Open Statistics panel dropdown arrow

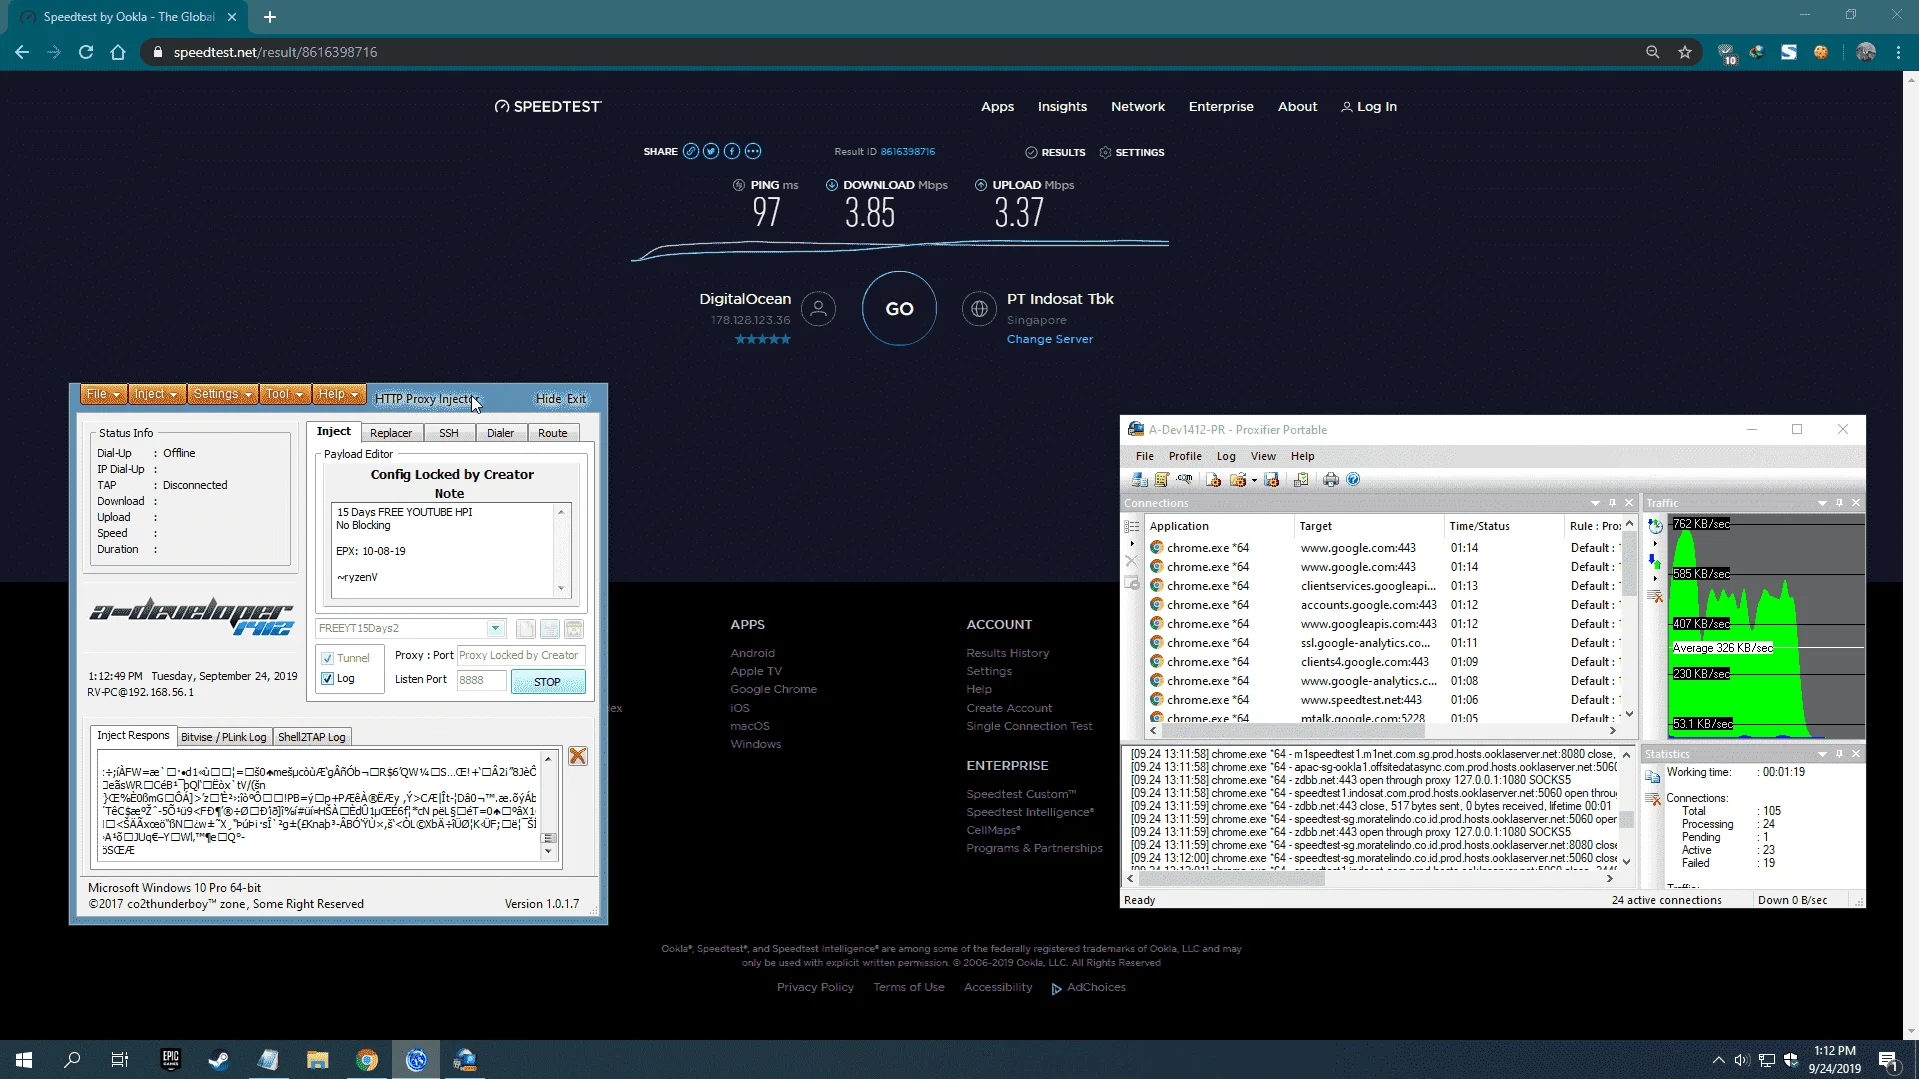click(1822, 754)
